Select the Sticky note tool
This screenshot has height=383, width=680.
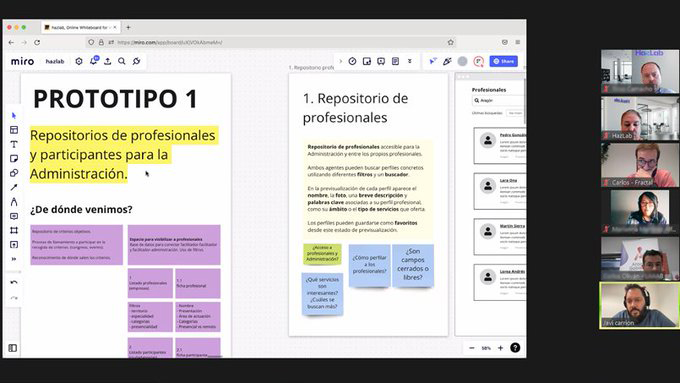tap(14, 158)
